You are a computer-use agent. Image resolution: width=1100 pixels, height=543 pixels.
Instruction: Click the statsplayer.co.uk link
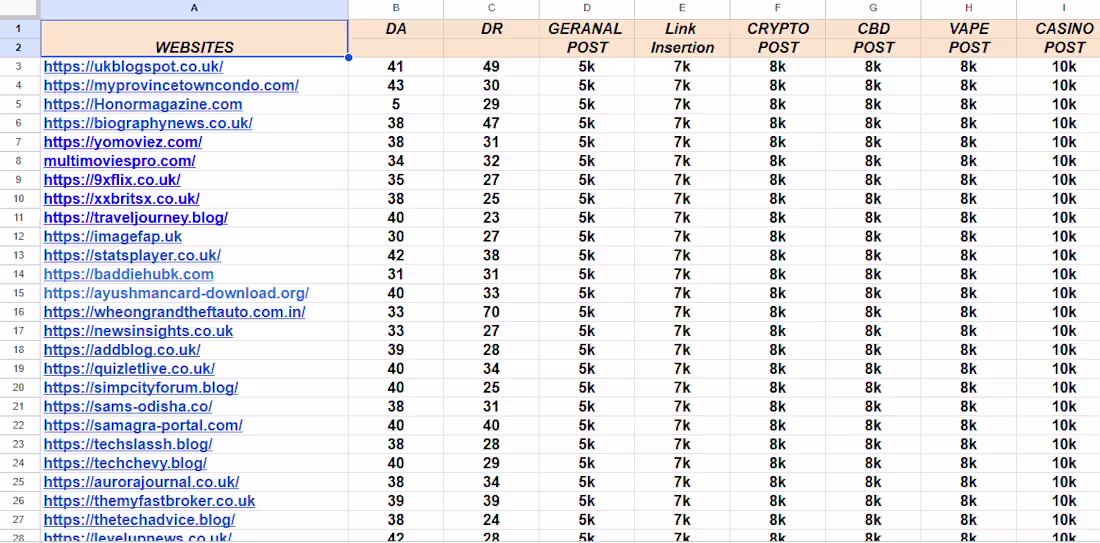(132, 255)
